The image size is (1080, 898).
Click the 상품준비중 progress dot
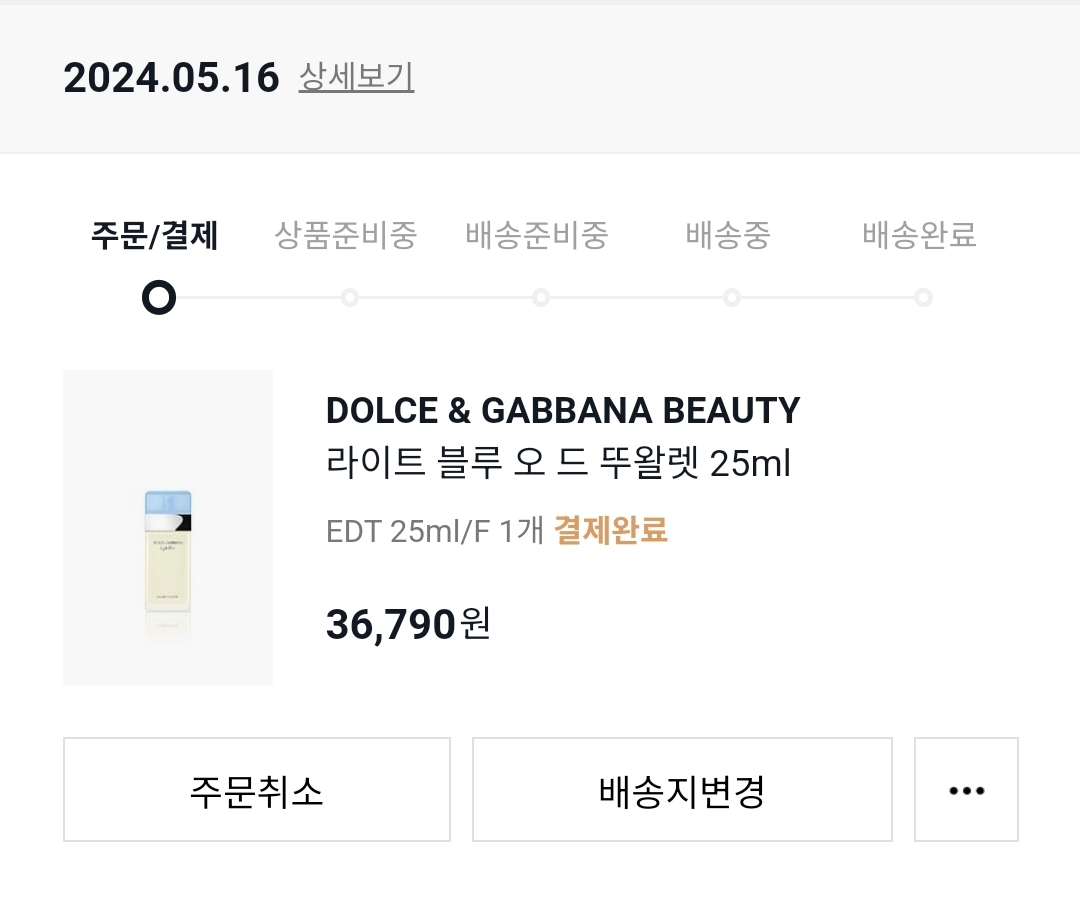pyautogui.click(x=350, y=297)
